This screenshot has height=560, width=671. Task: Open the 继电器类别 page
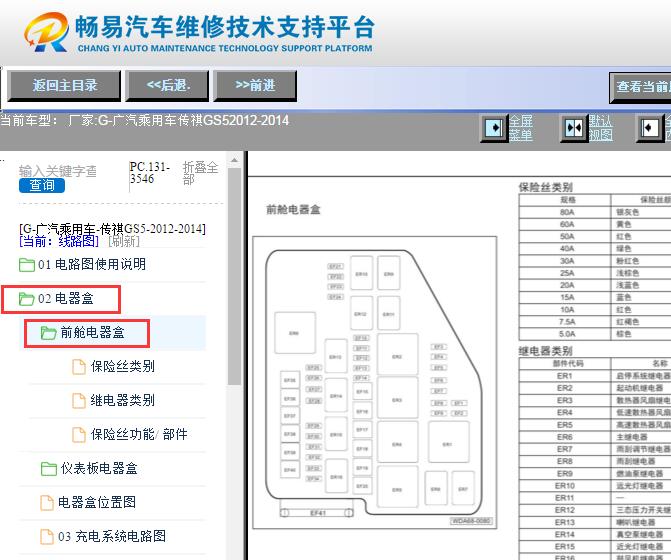tap(122, 401)
